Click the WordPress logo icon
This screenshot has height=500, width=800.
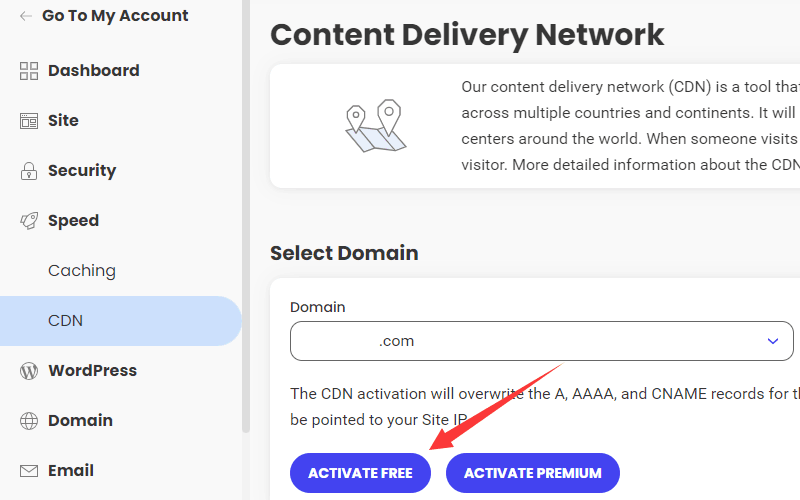tap(28, 371)
